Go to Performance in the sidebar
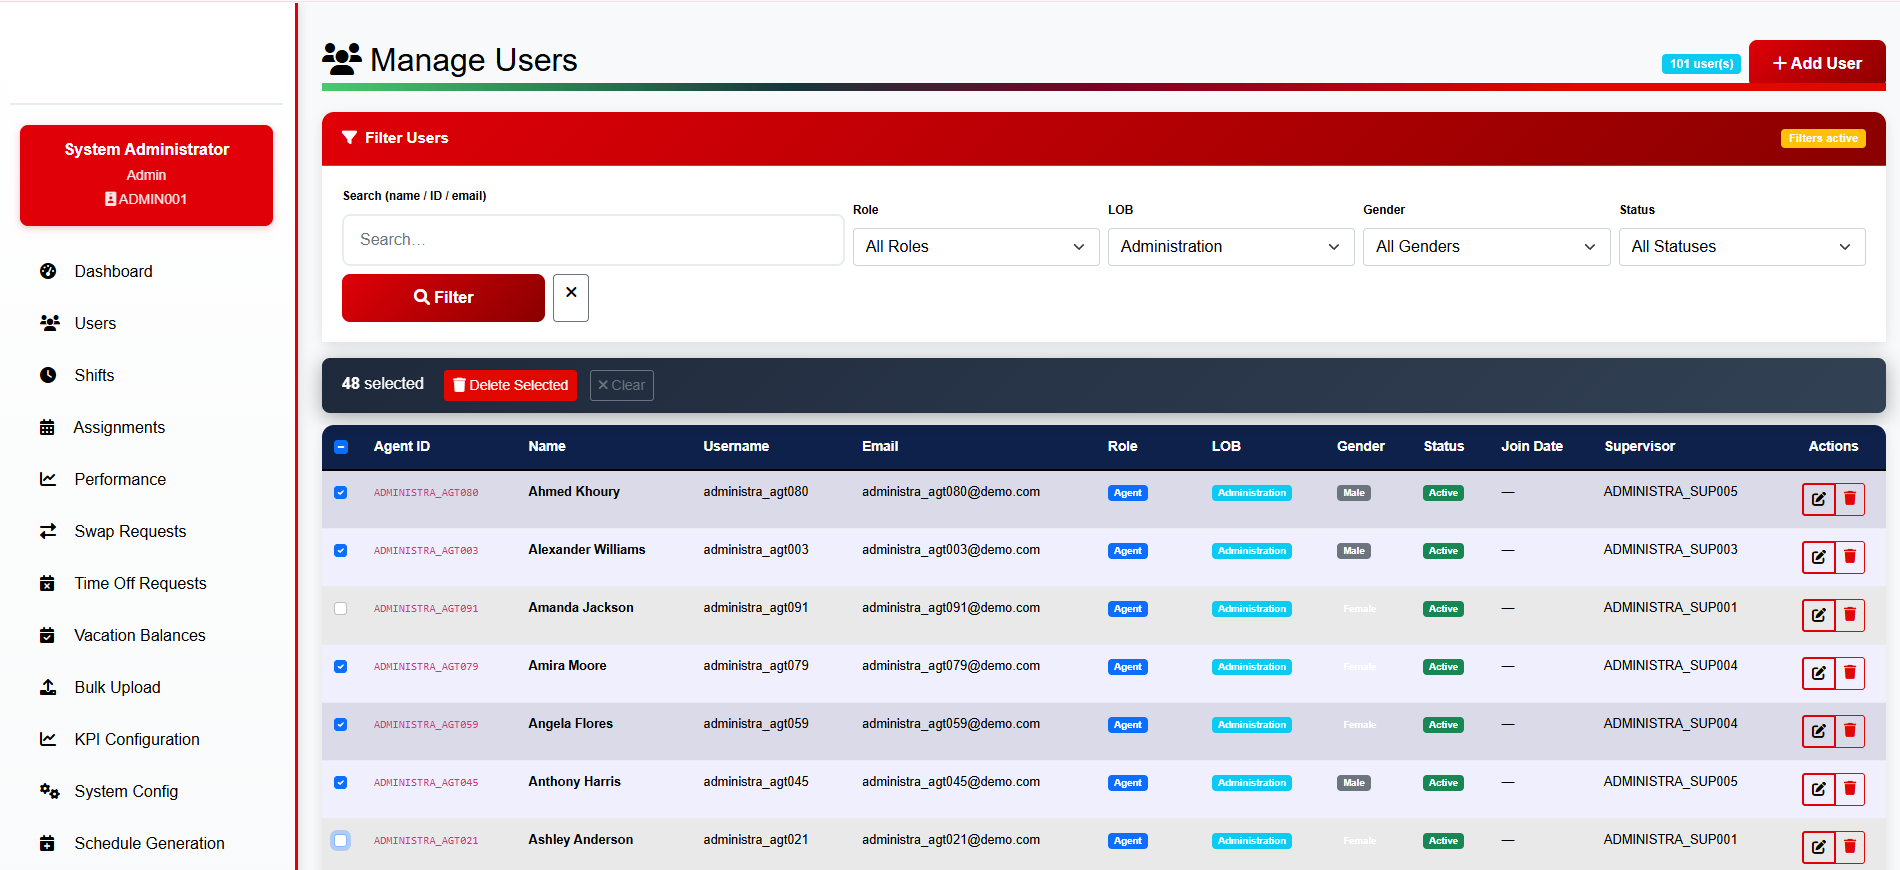 click(120, 479)
